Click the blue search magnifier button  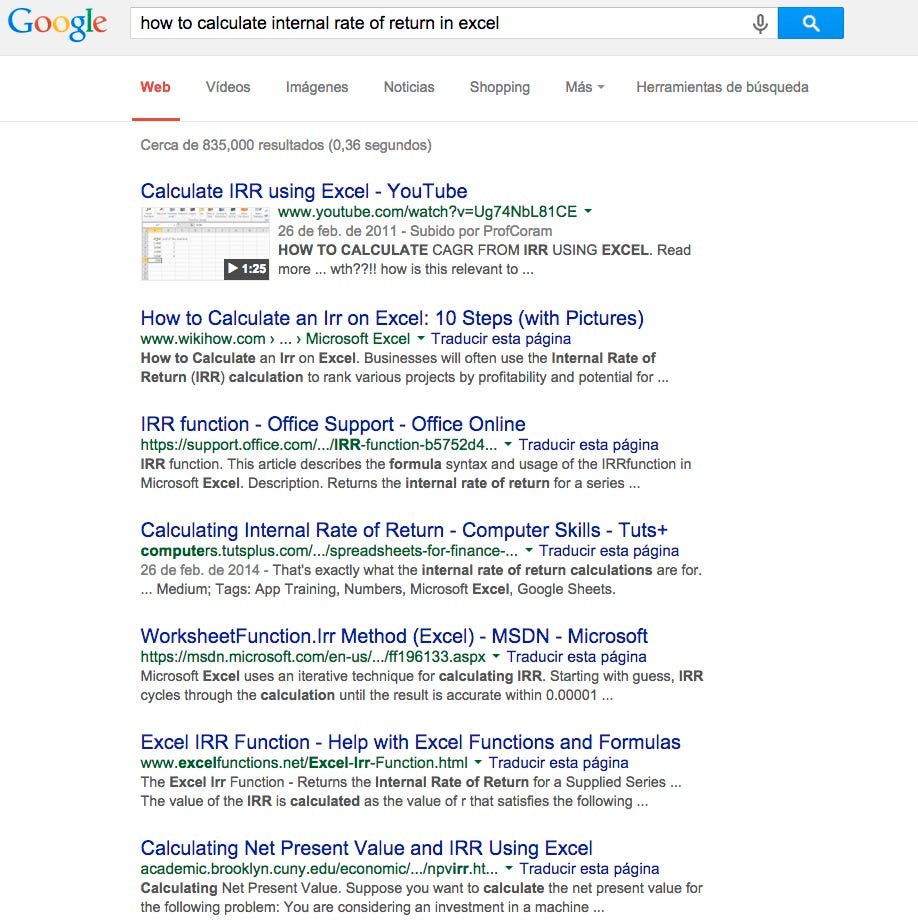(x=810, y=23)
